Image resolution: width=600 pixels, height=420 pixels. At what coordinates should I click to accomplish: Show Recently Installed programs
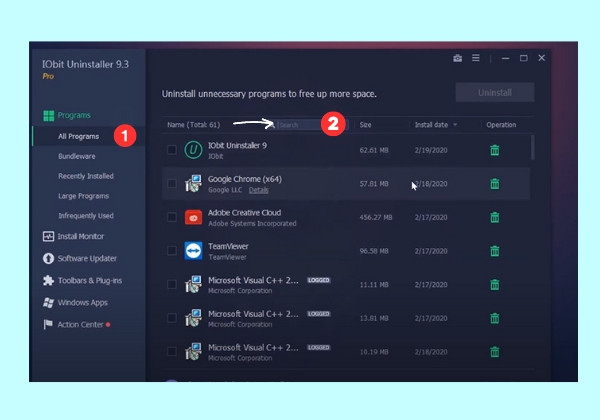[86, 176]
